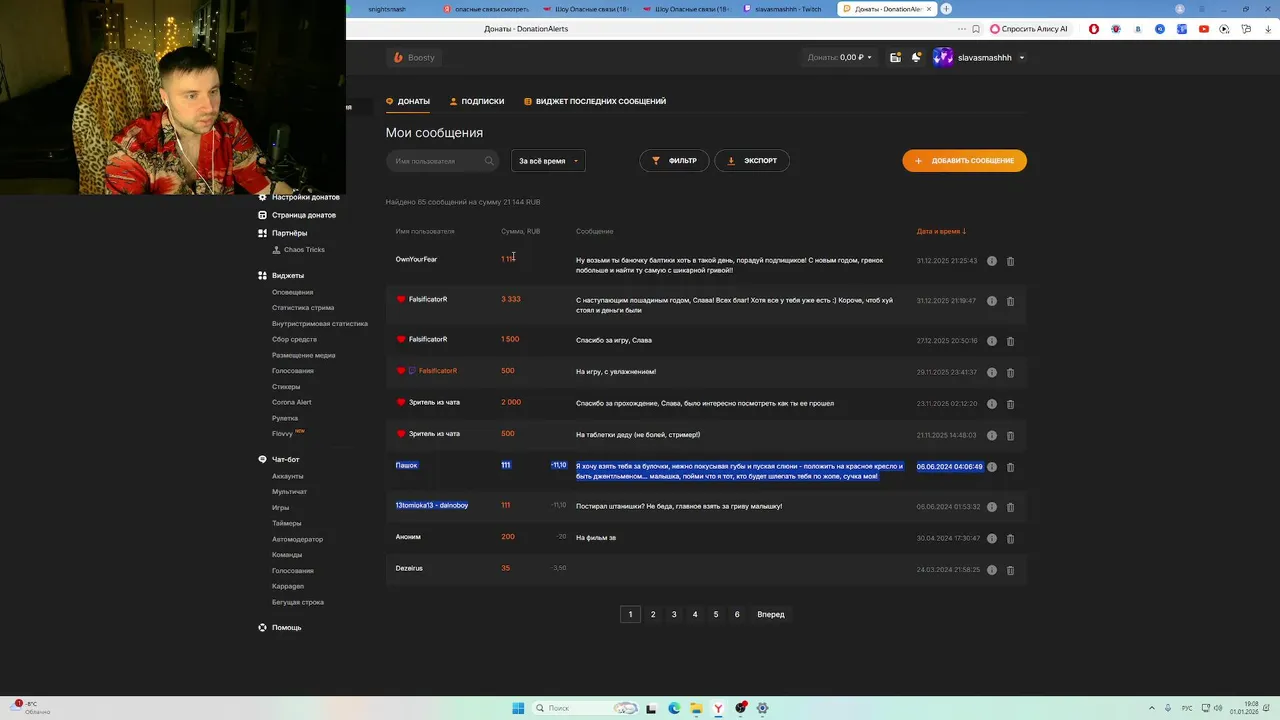Go to page 6 of messages
Screen dimensions: 1280x720
pos(737,614)
